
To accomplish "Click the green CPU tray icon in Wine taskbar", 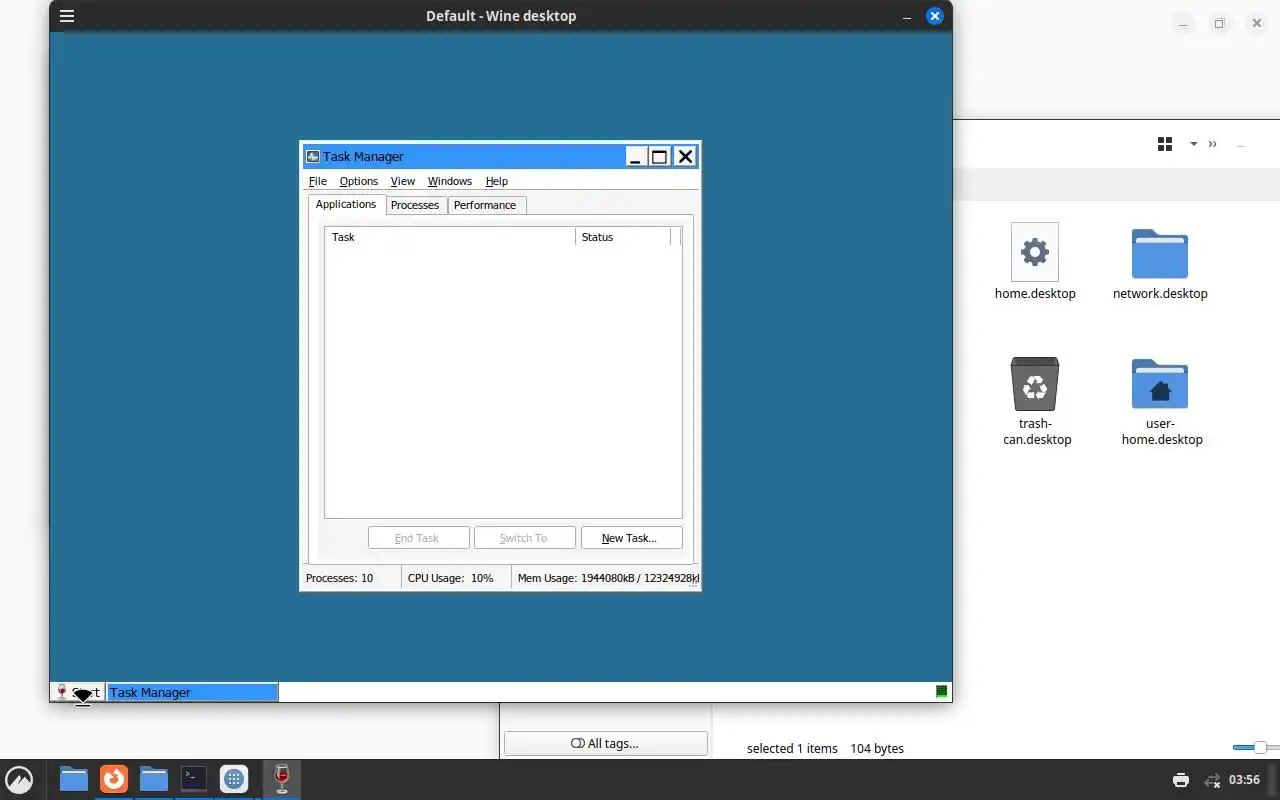I will coord(941,691).
